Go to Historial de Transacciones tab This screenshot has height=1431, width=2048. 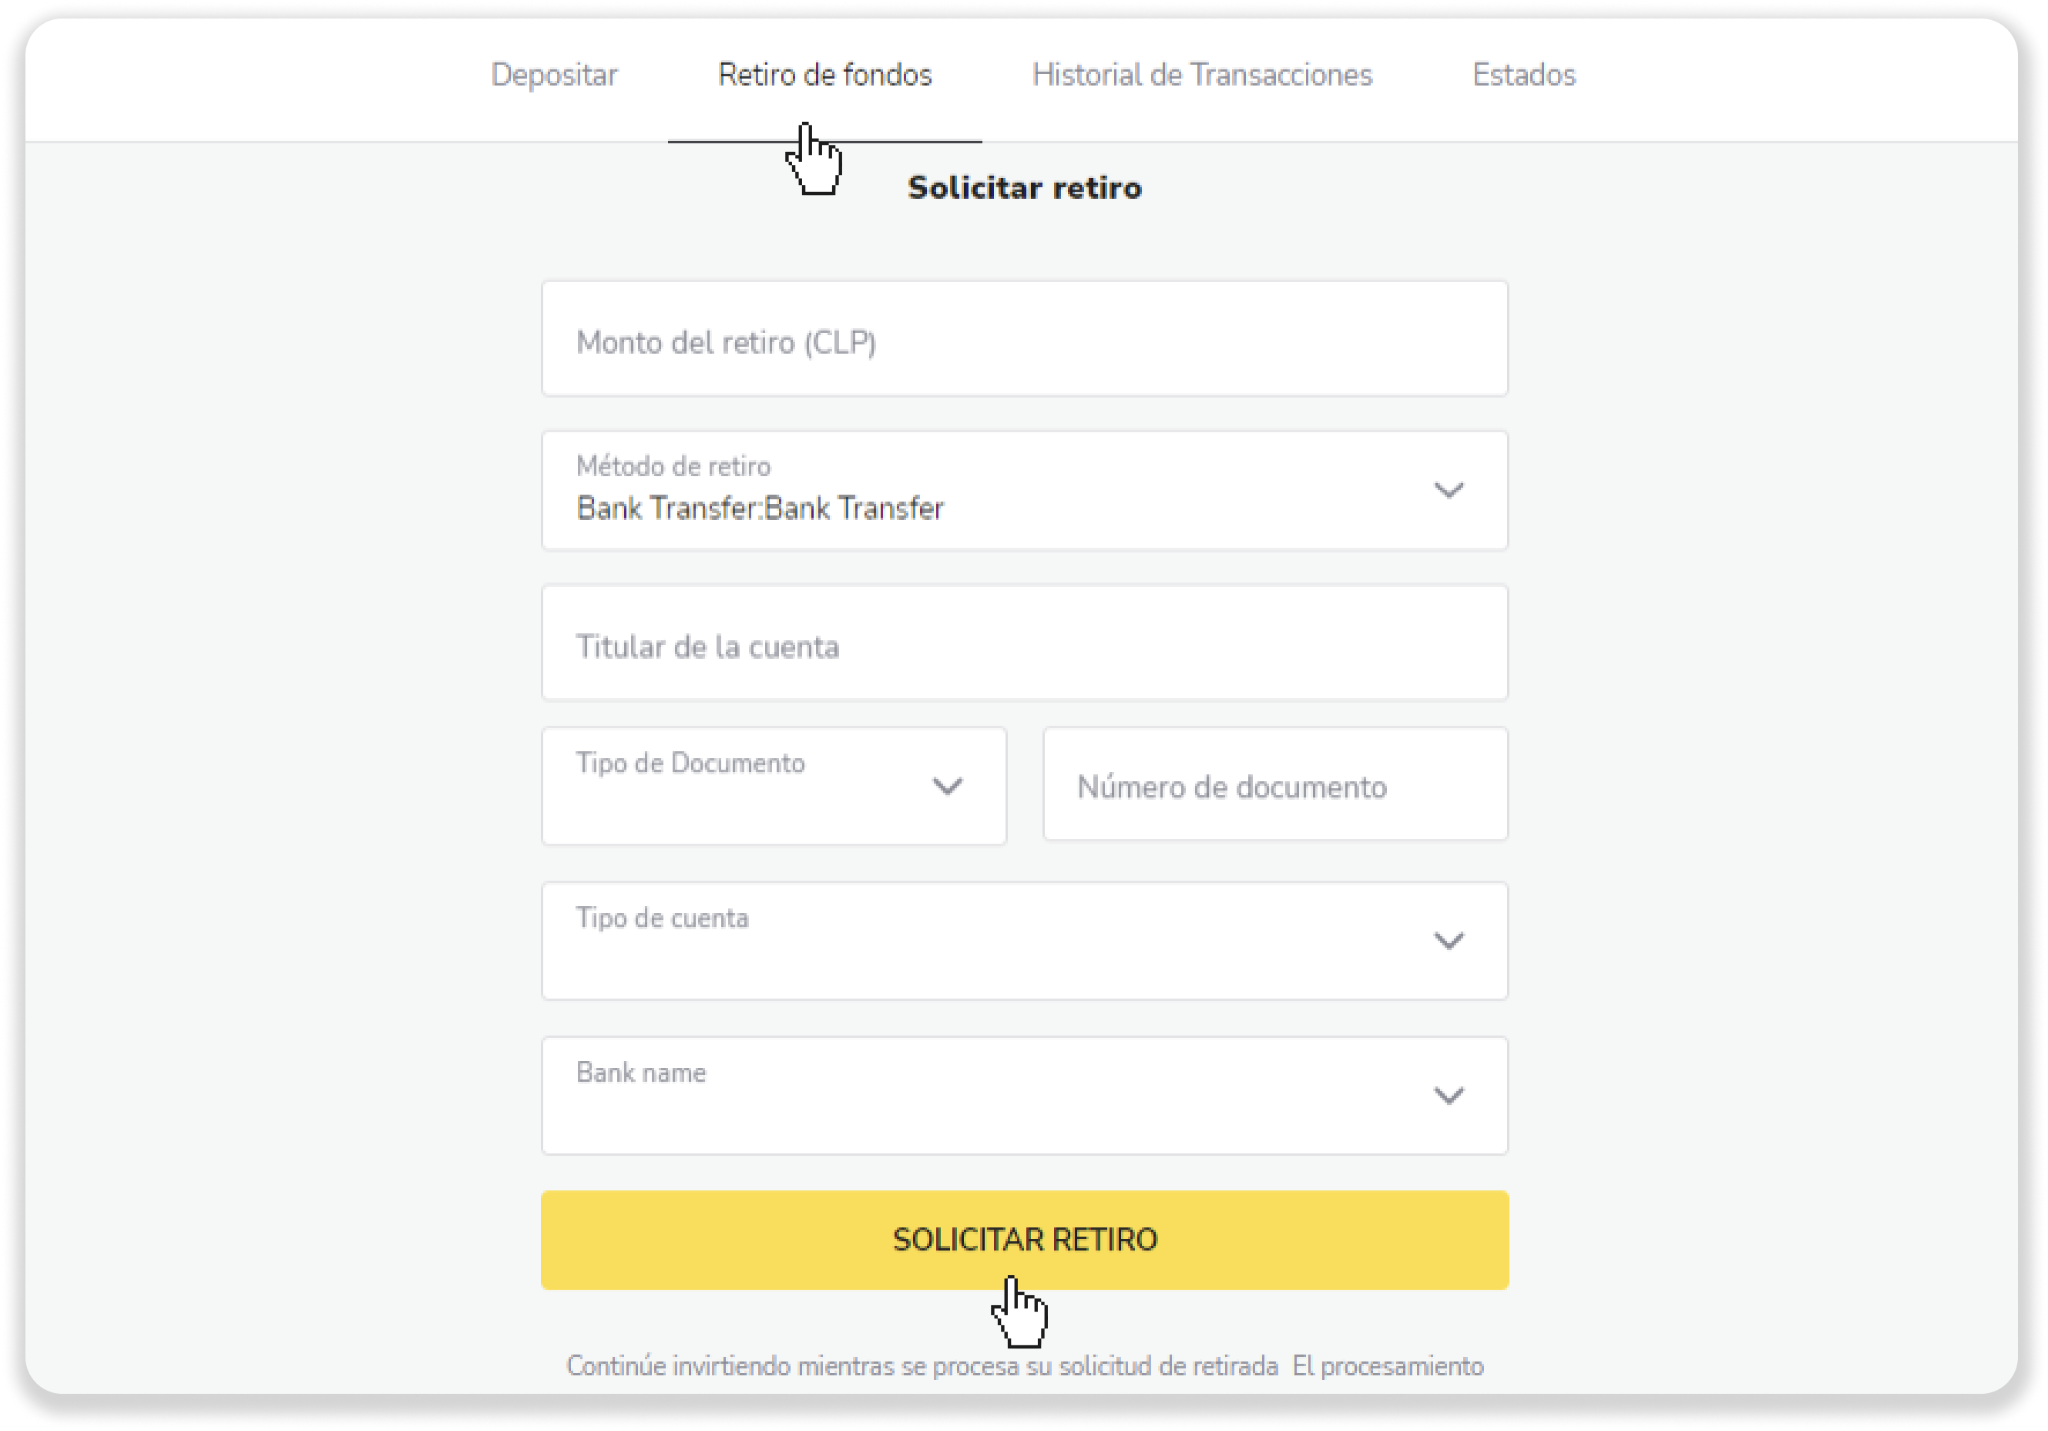[1202, 75]
